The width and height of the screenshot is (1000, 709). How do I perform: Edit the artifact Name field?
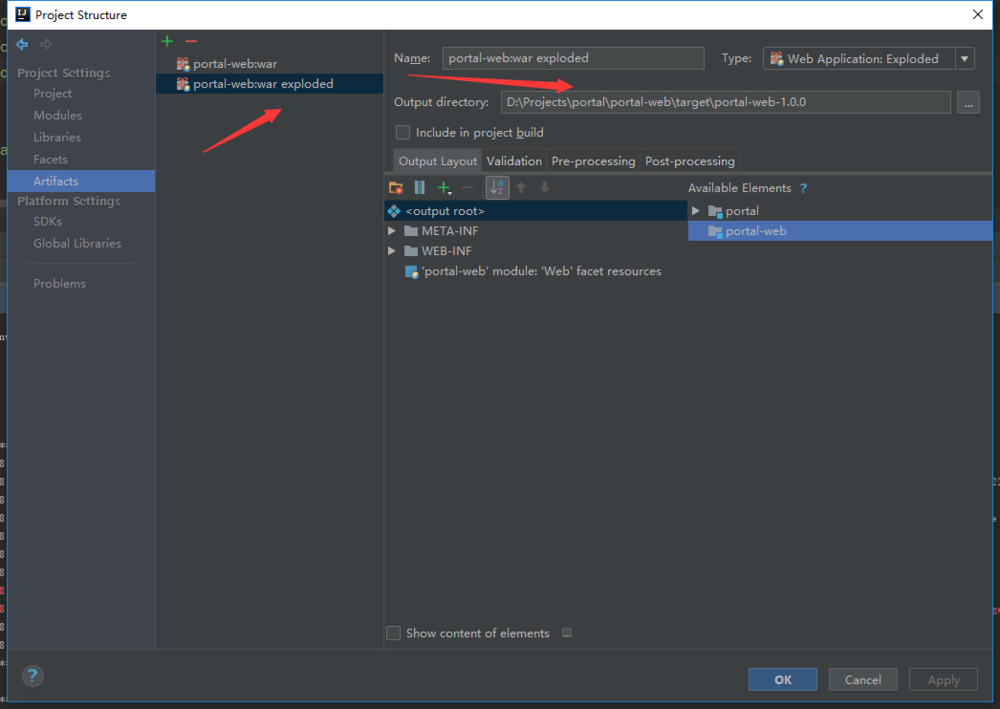573,58
